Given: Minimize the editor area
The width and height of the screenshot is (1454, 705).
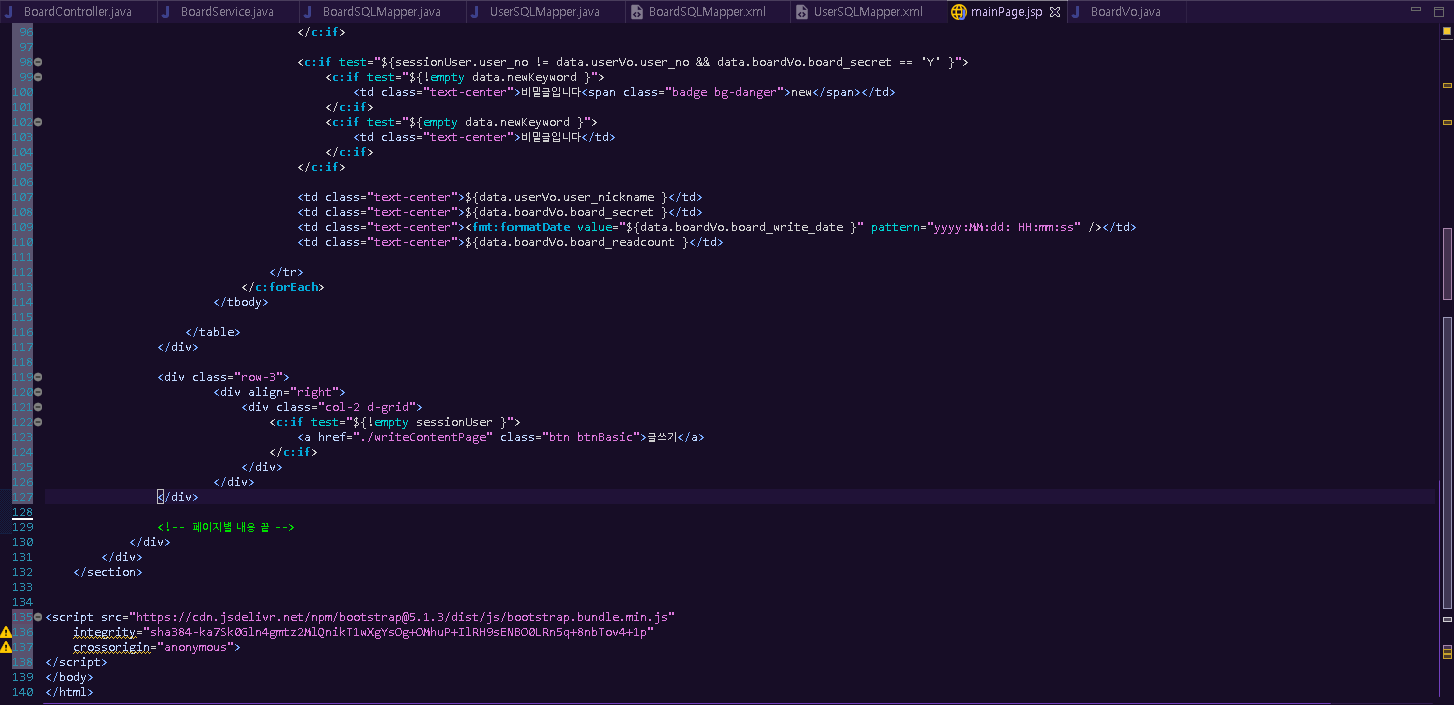Looking at the screenshot, I should [x=1414, y=9].
